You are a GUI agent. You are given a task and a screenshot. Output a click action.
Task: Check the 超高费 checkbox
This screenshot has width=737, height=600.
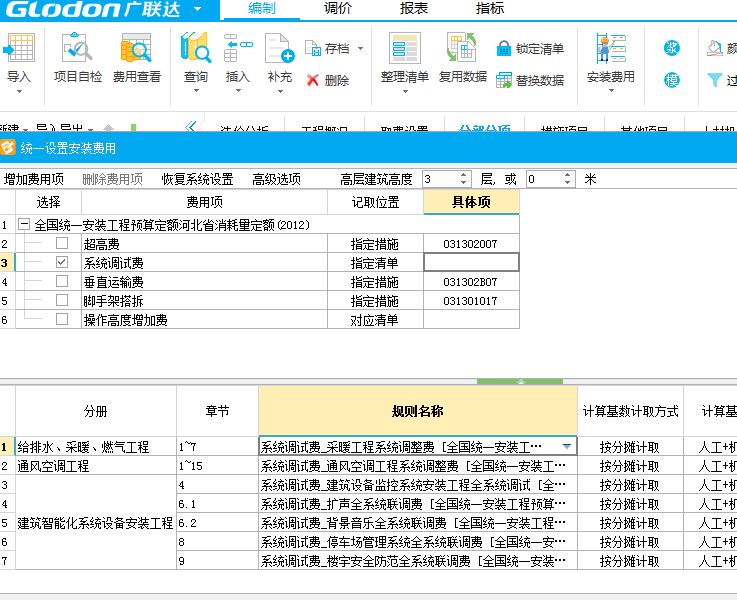click(62, 243)
